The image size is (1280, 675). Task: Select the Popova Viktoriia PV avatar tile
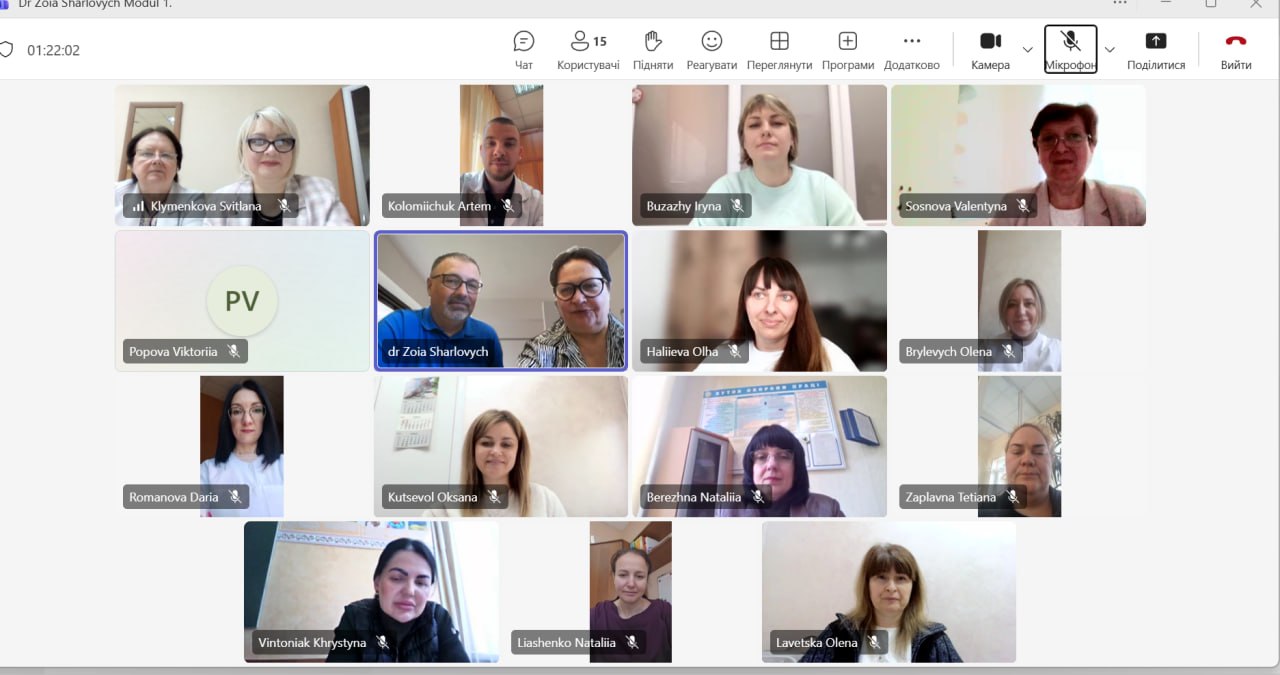click(242, 301)
